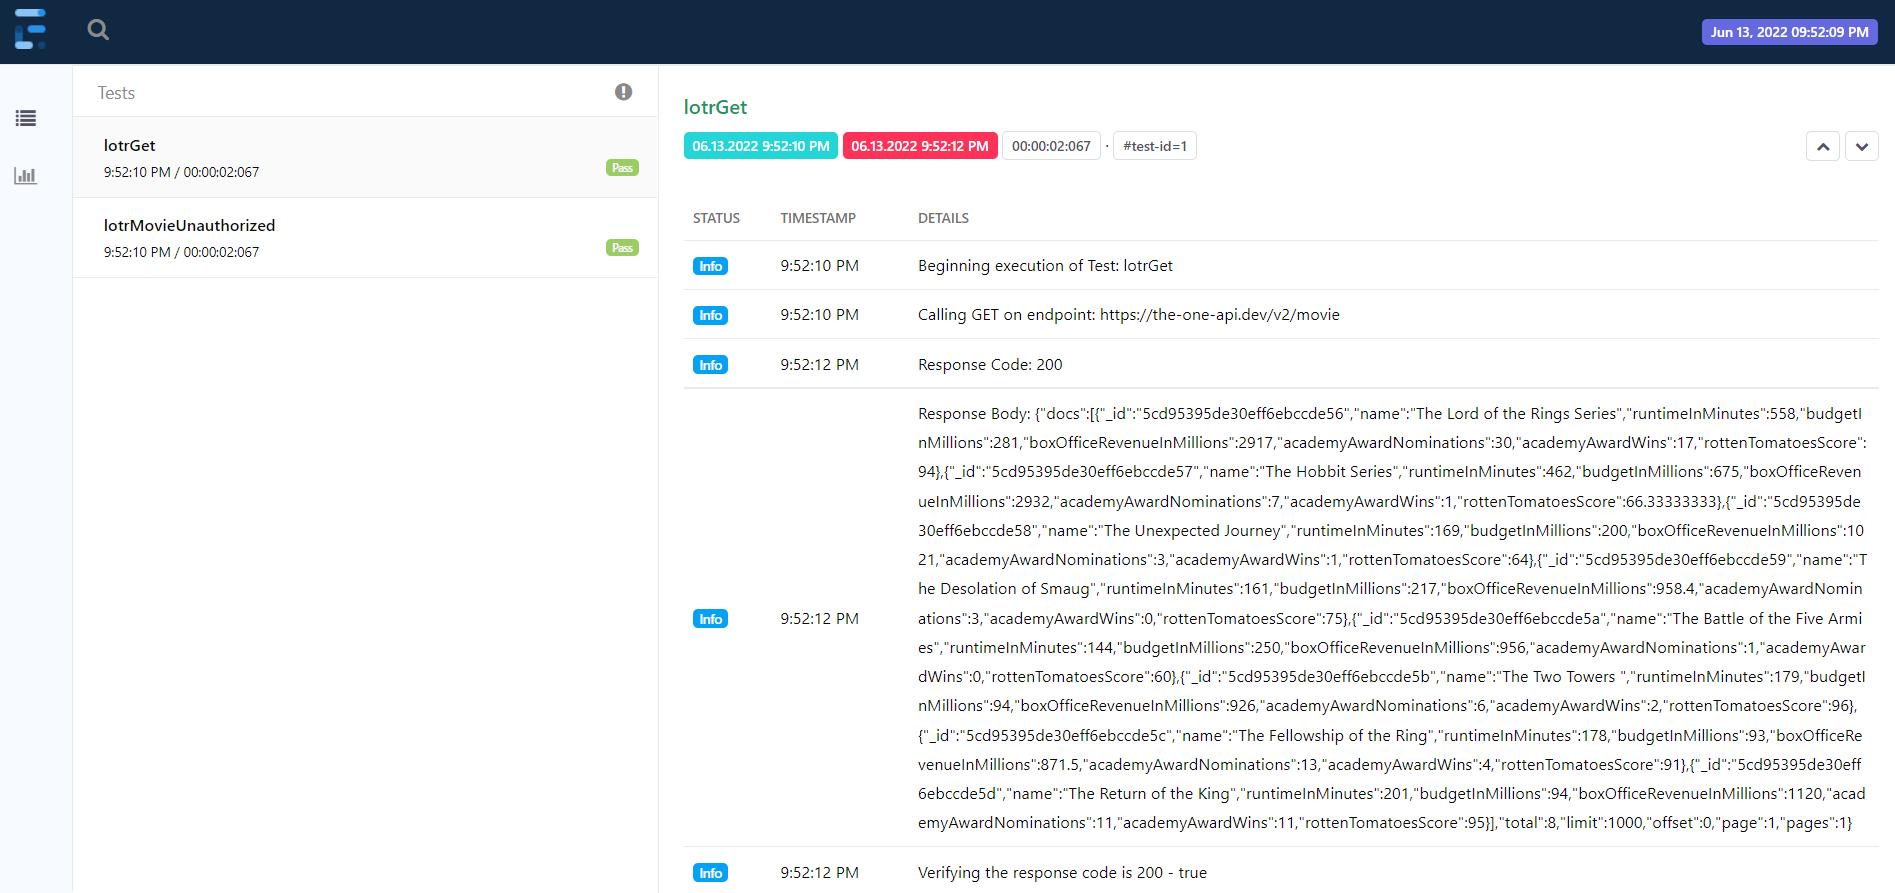This screenshot has width=1895, height=893.
Task: Click the Pass badge on lotrMovieUnauthorized
Action: [x=622, y=248]
